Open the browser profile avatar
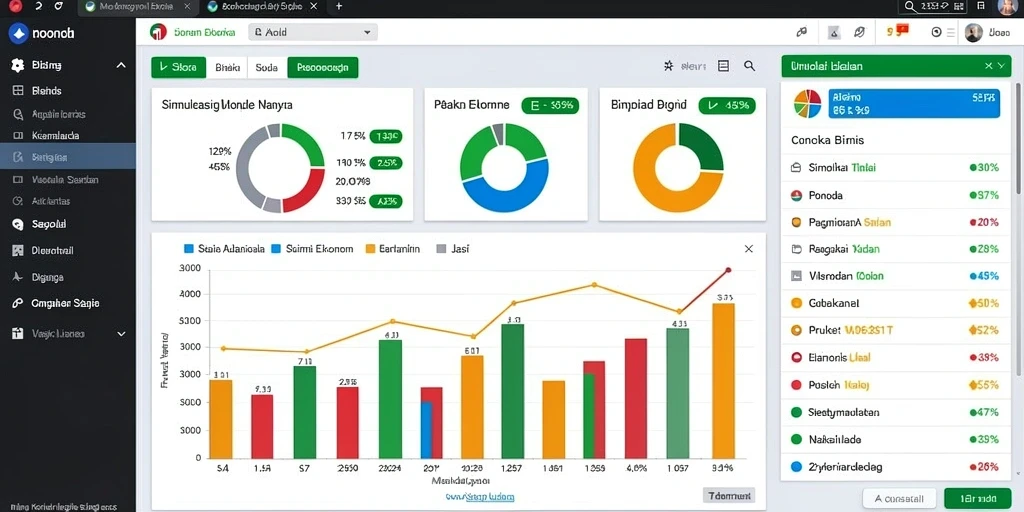The width and height of the screenshot is (1024, 512). (1008, 7)
